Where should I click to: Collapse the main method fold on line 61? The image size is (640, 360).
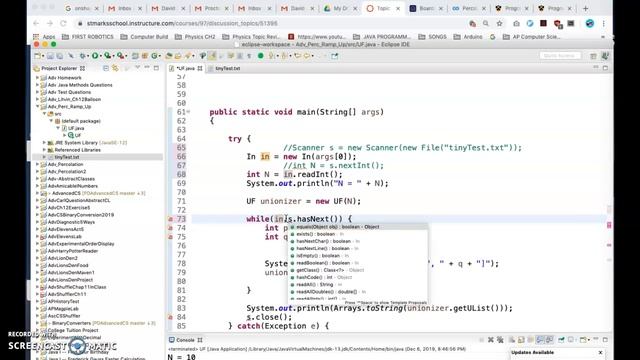pyautogui.click(x=189, y=112)
